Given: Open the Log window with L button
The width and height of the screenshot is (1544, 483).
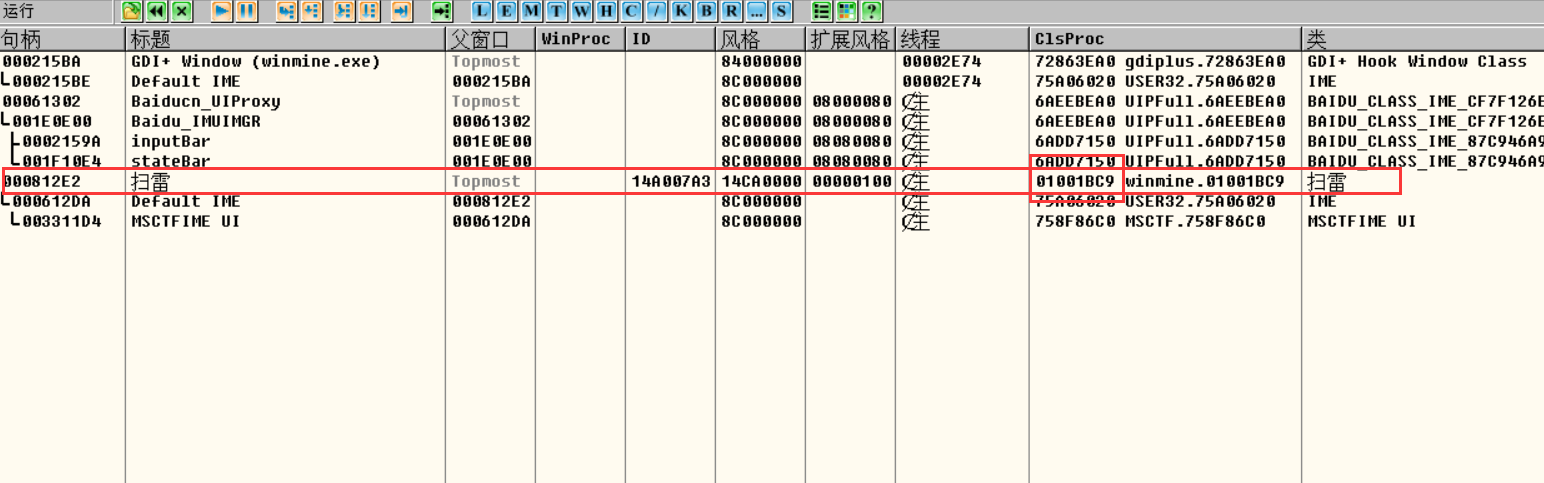Looking at the screenshot, I should click(x=481, y=11).
